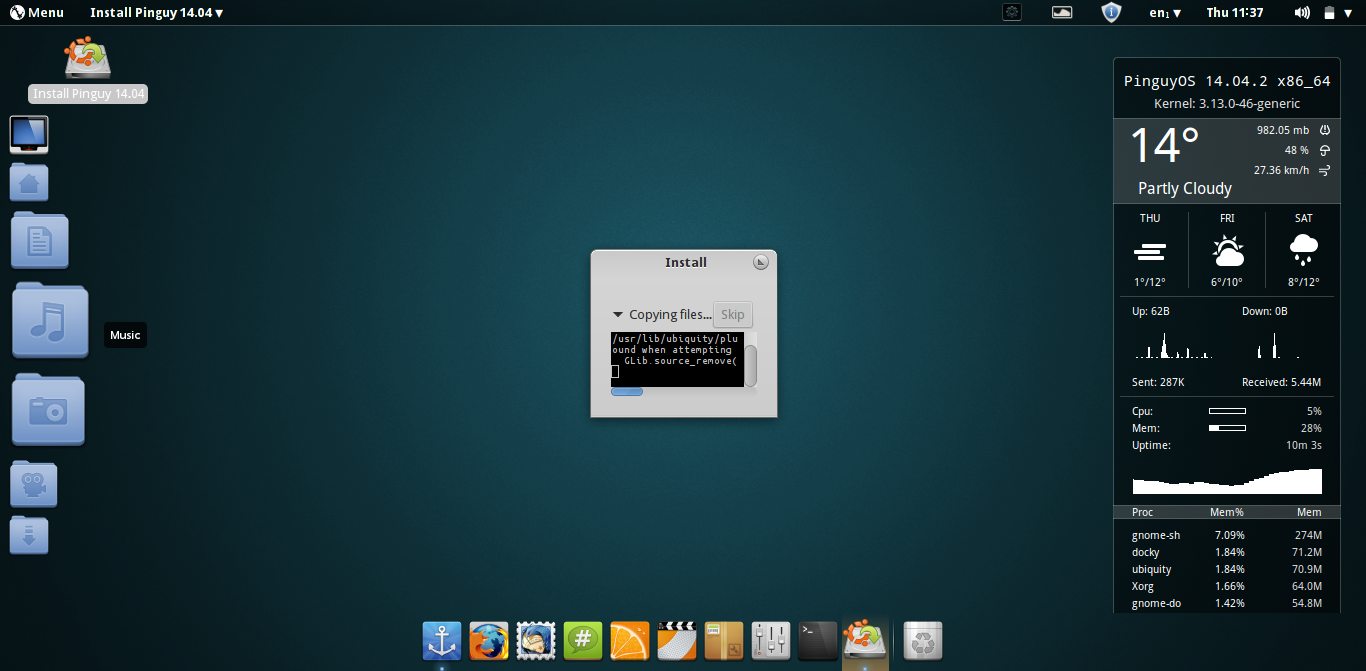Image resolution: width=1366 pixels, height=671 pixels.
Task: Click the blue shield info indicator
Action: [x=1111, y=12]
